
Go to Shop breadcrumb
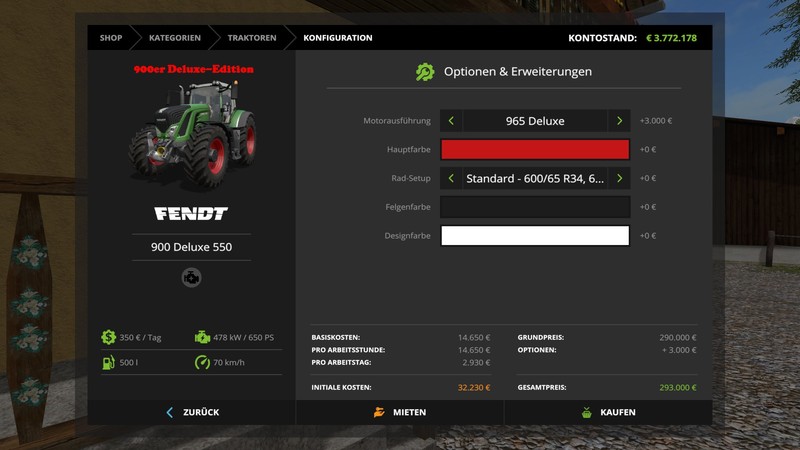click(110, 38)
